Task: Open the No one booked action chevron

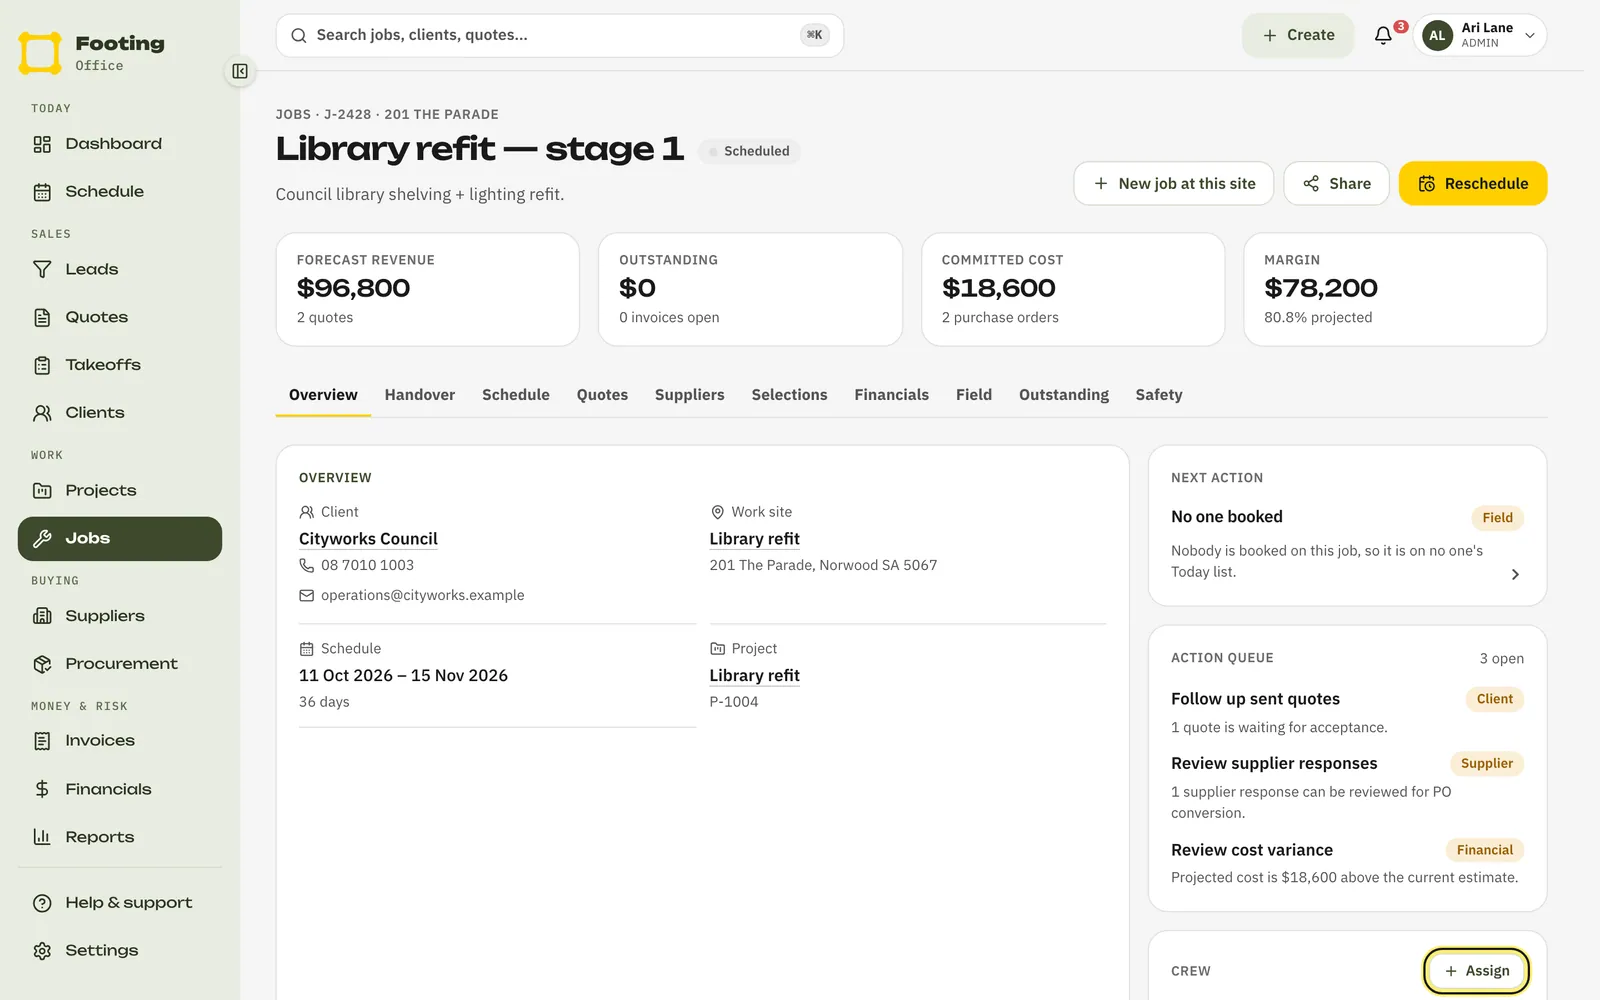Action: coord(1515,574)
